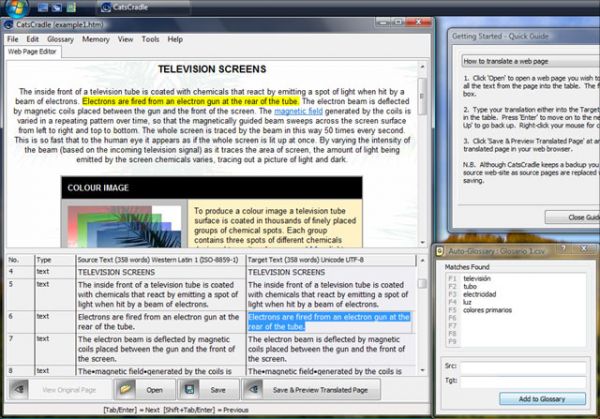Viewport: 600px width, 419px height.
Task: Click Auto-Glossary window title icon
Action: pyautogui.click(x=440, y=251)
